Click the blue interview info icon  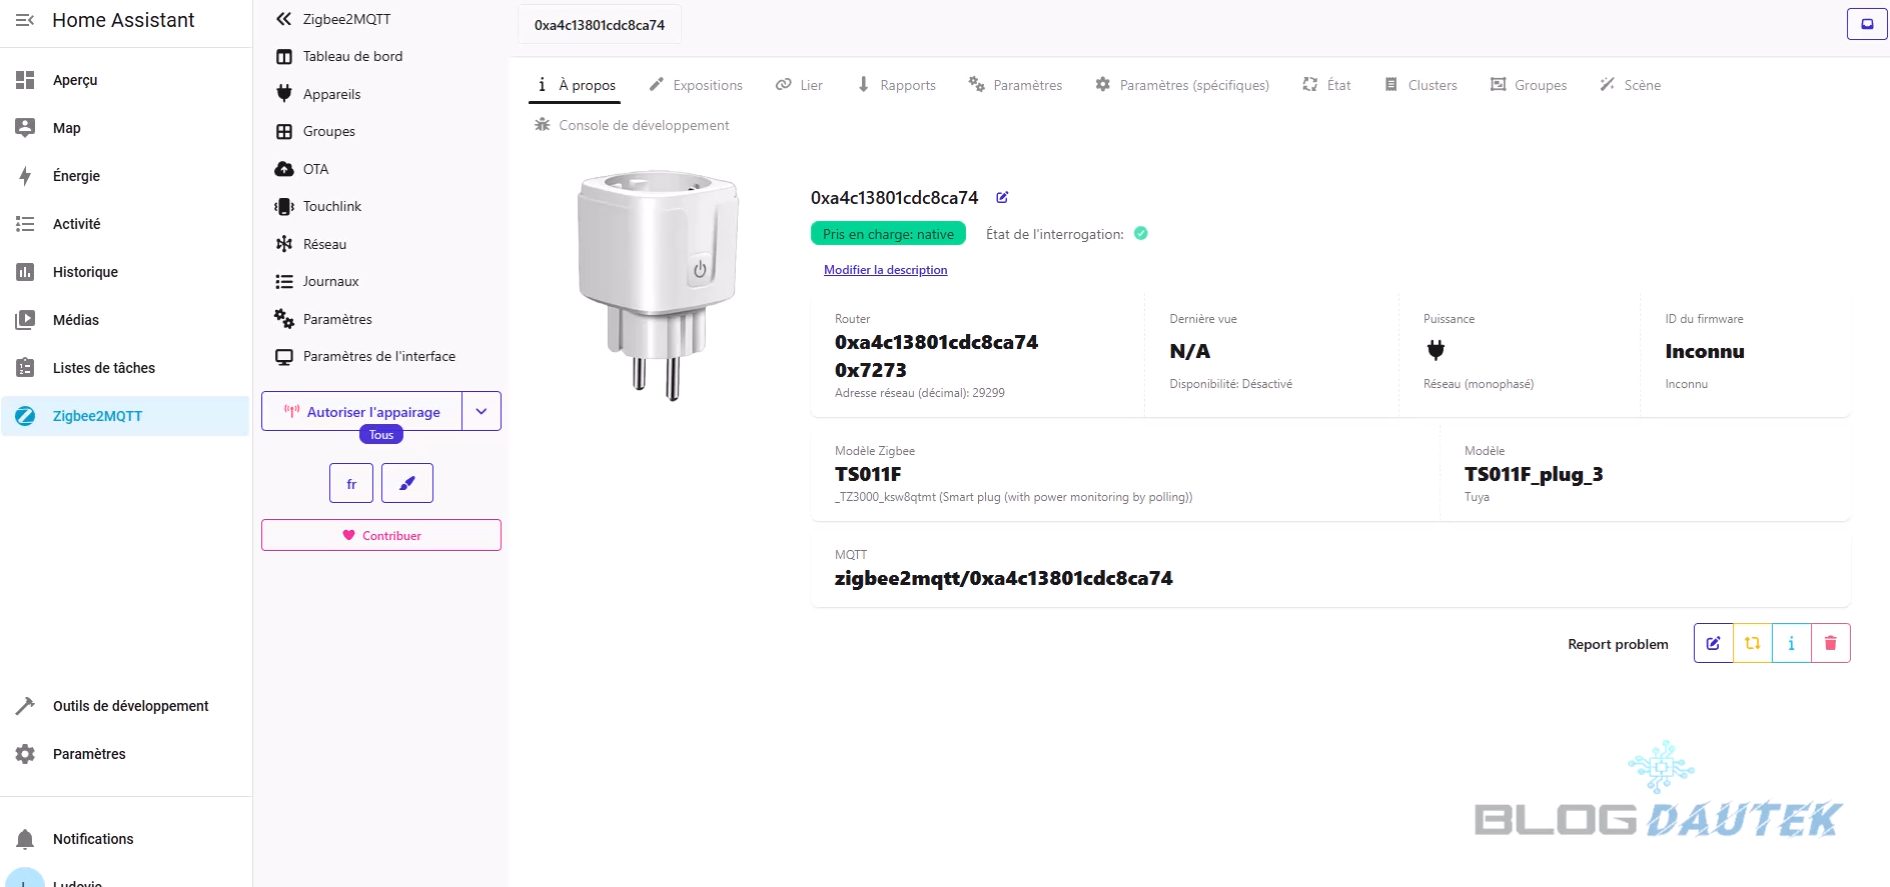coord(1791,643)
